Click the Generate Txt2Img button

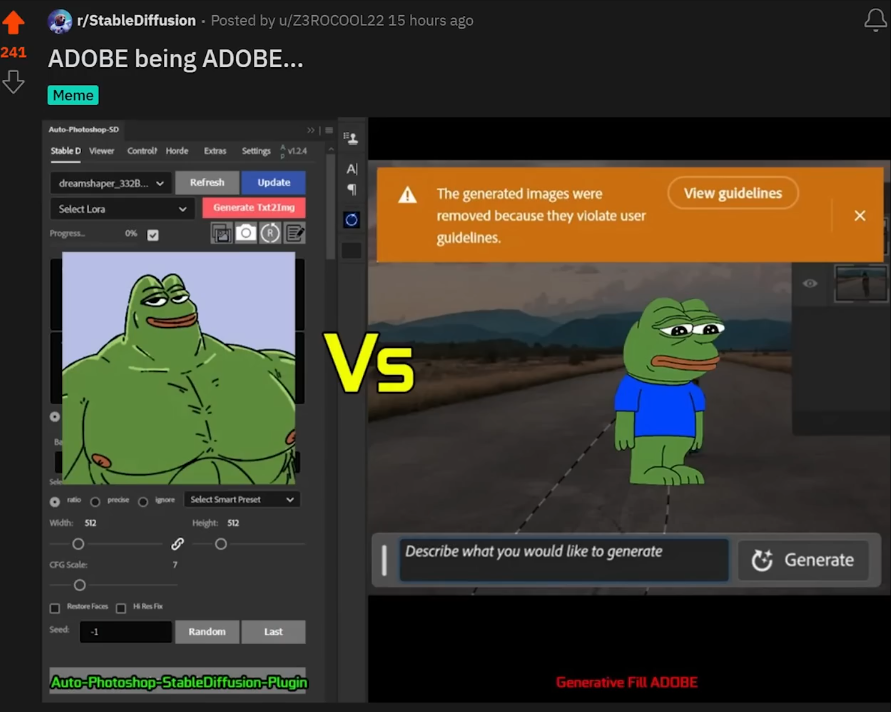[254, 207]
